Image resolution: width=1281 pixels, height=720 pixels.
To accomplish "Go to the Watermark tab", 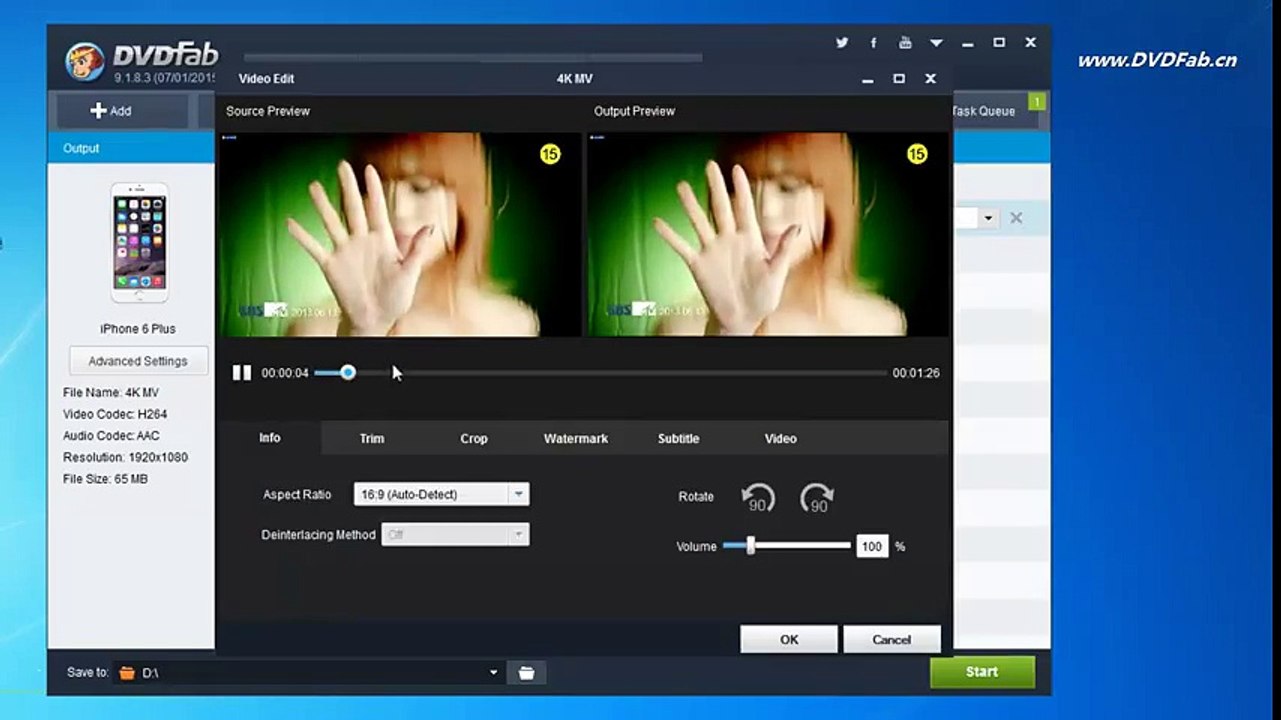I will coord(576,438).
